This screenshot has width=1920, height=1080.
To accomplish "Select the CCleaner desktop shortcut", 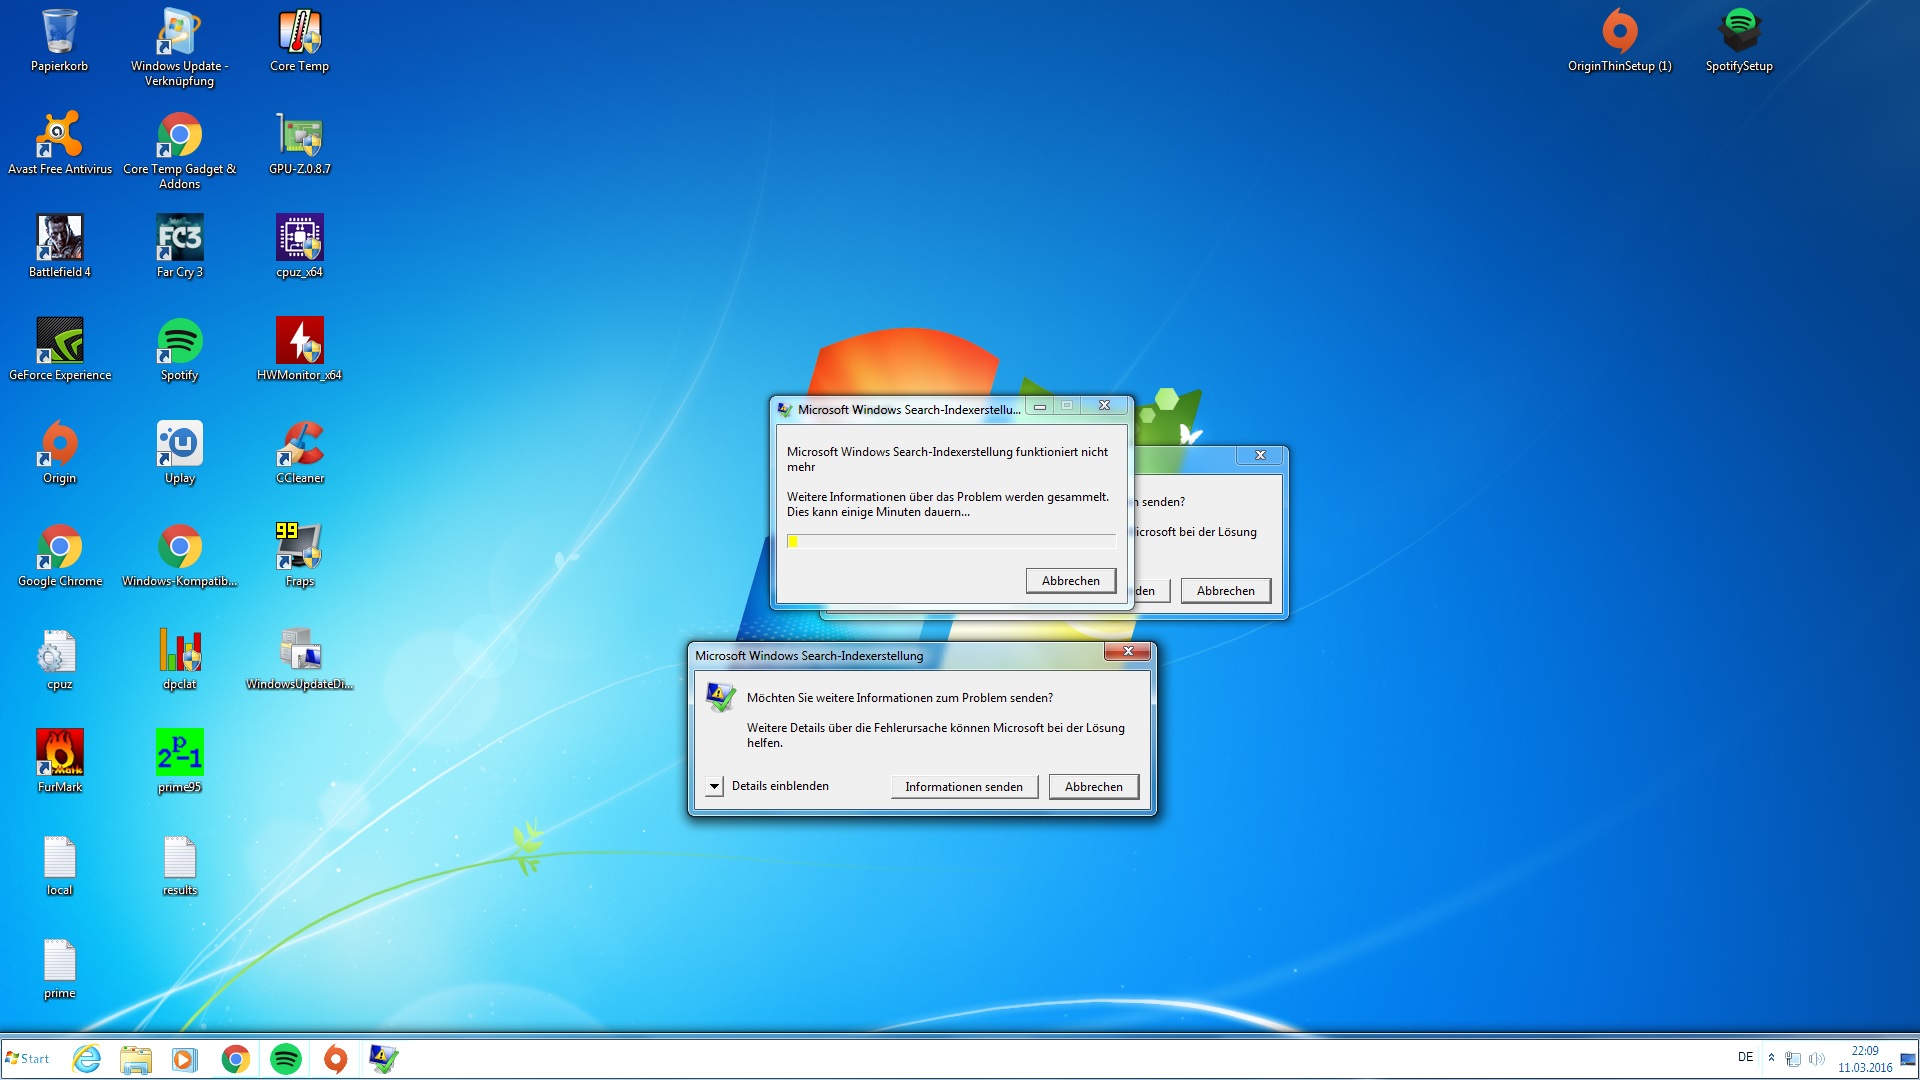I will point(299,444).
